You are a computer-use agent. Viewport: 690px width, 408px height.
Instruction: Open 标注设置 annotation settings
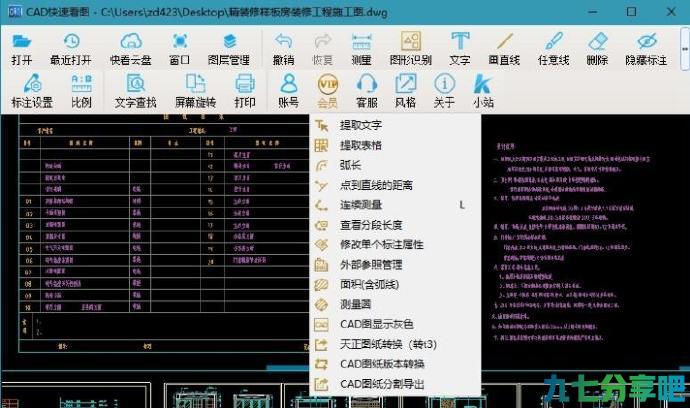pyautogui.click(x=32, y=91)
